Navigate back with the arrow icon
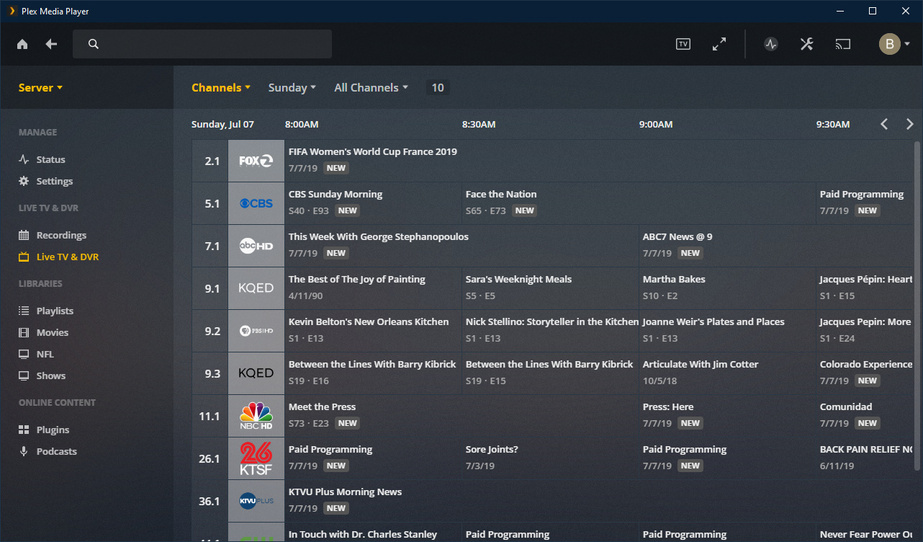The height and width of the screenshot is (542, 923). pos(51,44)
